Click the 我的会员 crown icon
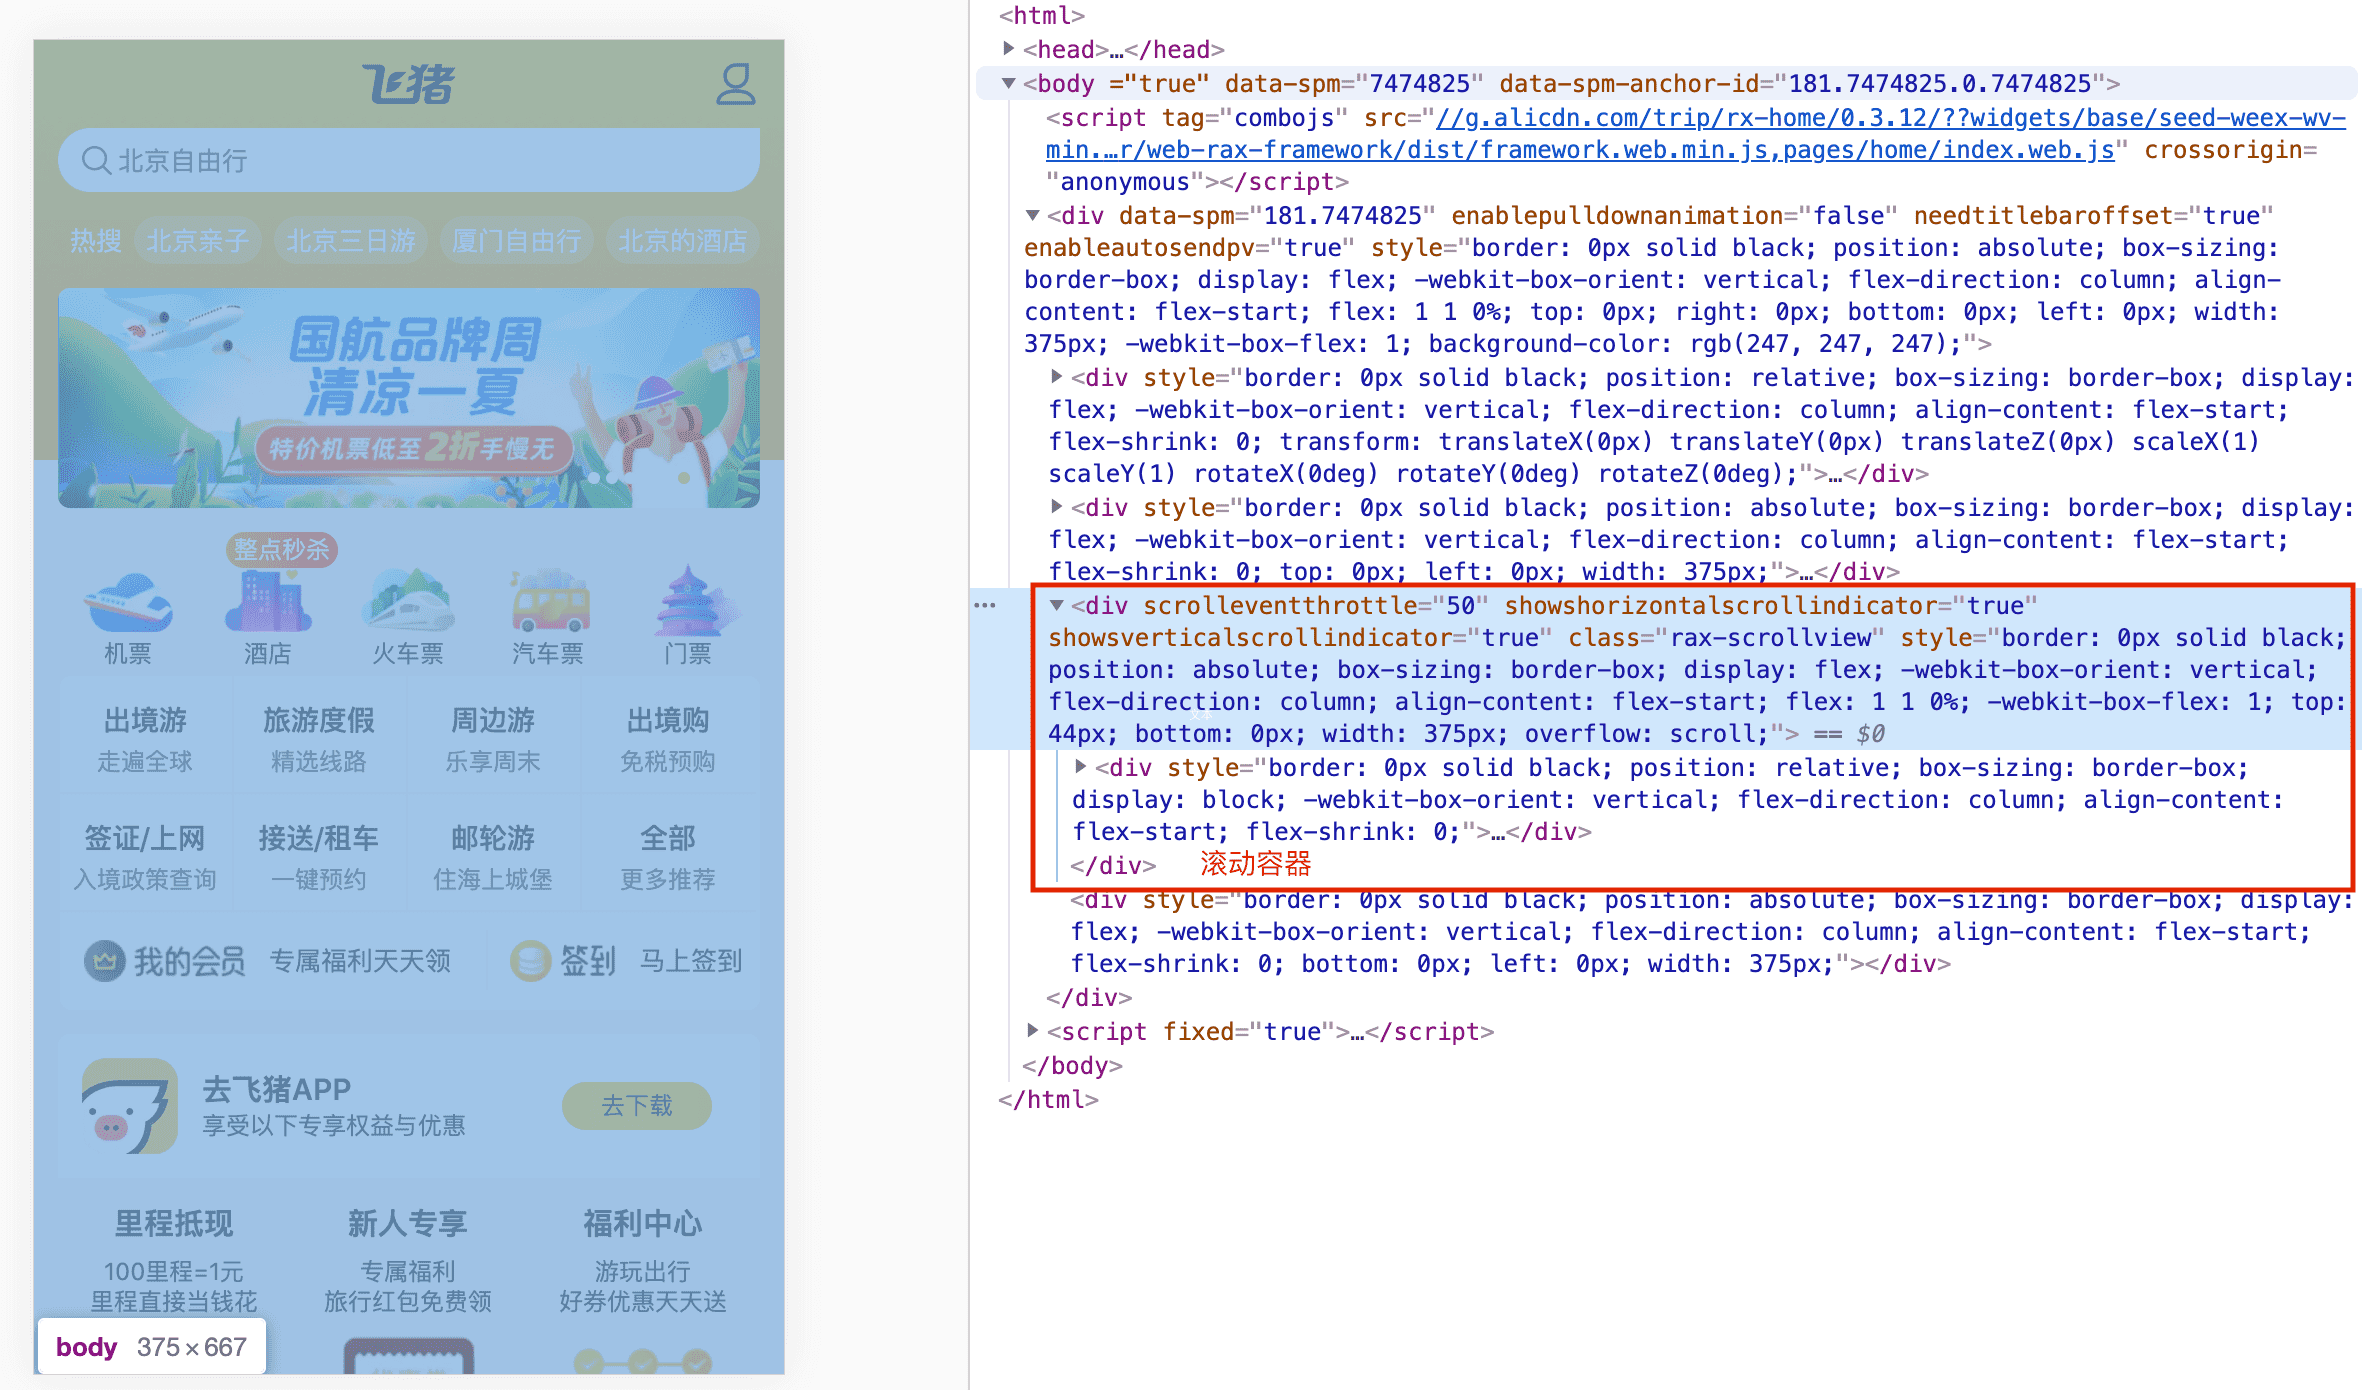Viewport: 2362px width, 1390px height. coord(104,961)
